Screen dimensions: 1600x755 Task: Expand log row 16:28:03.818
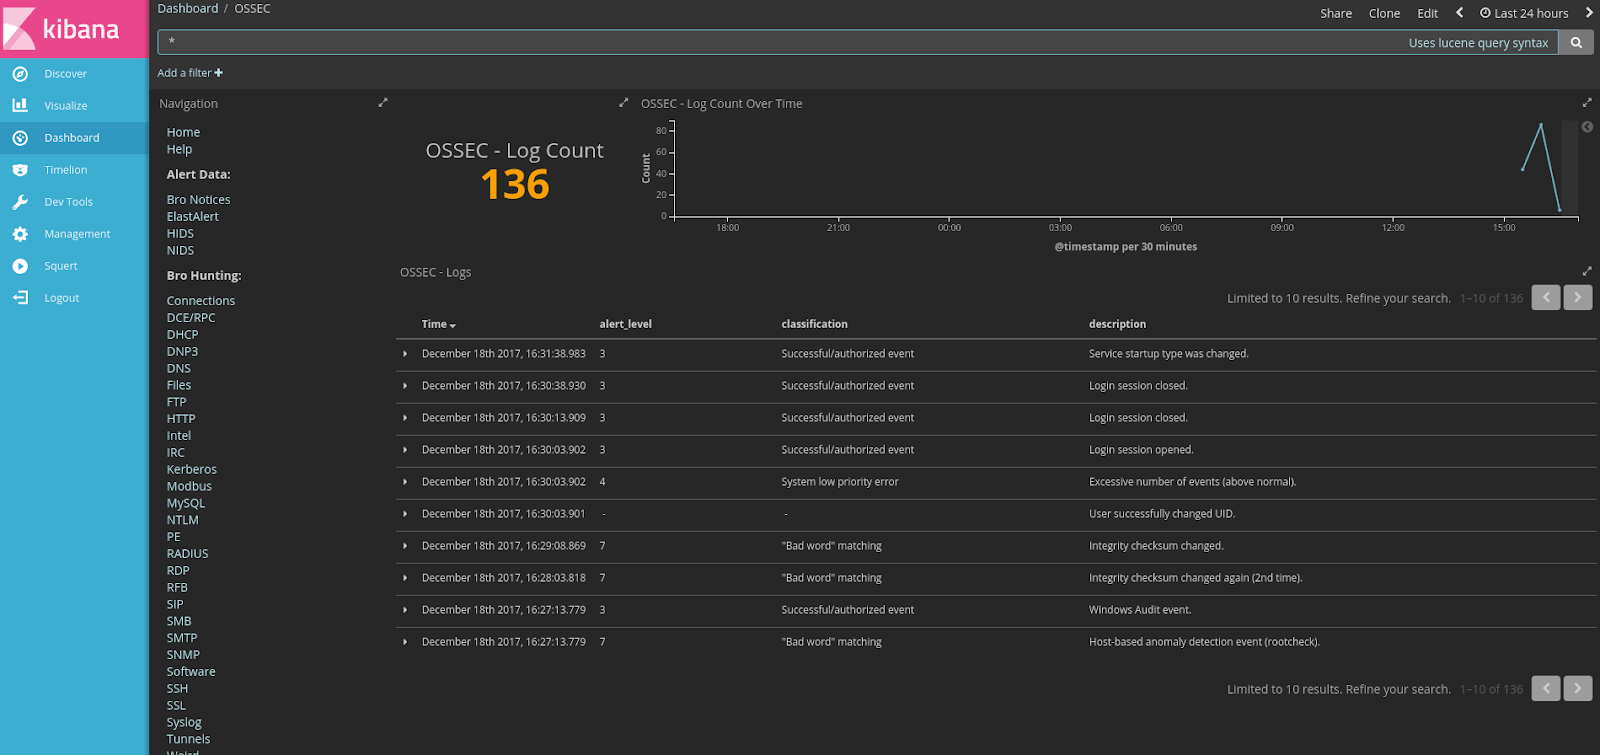pos(405,578)
